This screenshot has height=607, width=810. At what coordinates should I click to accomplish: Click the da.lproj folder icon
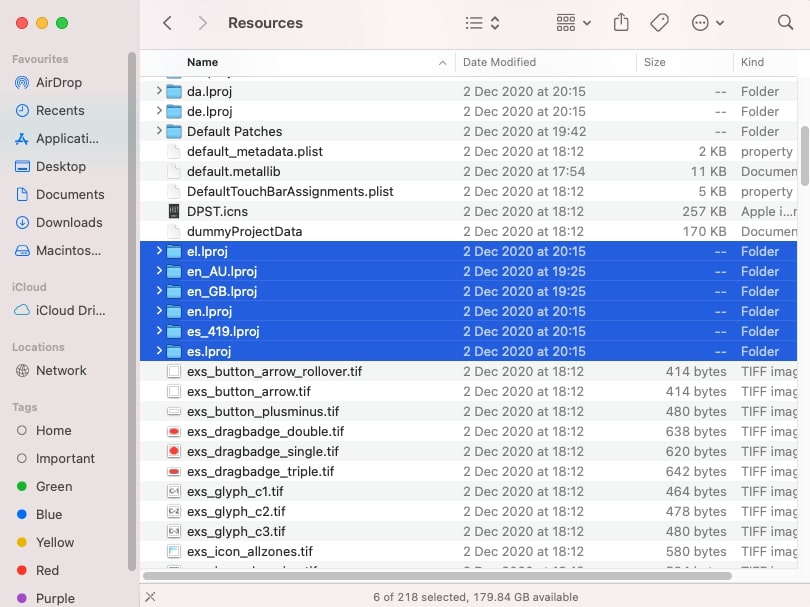coord(174,91)
